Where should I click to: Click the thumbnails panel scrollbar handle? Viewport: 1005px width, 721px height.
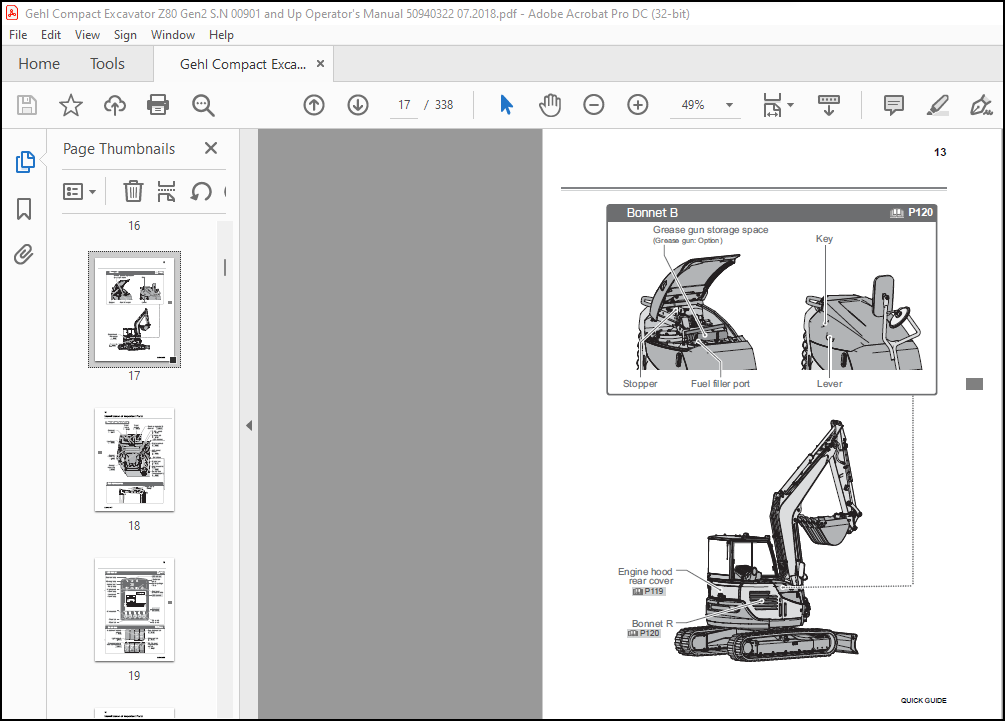pyautogui.click(x=225, y=267)
